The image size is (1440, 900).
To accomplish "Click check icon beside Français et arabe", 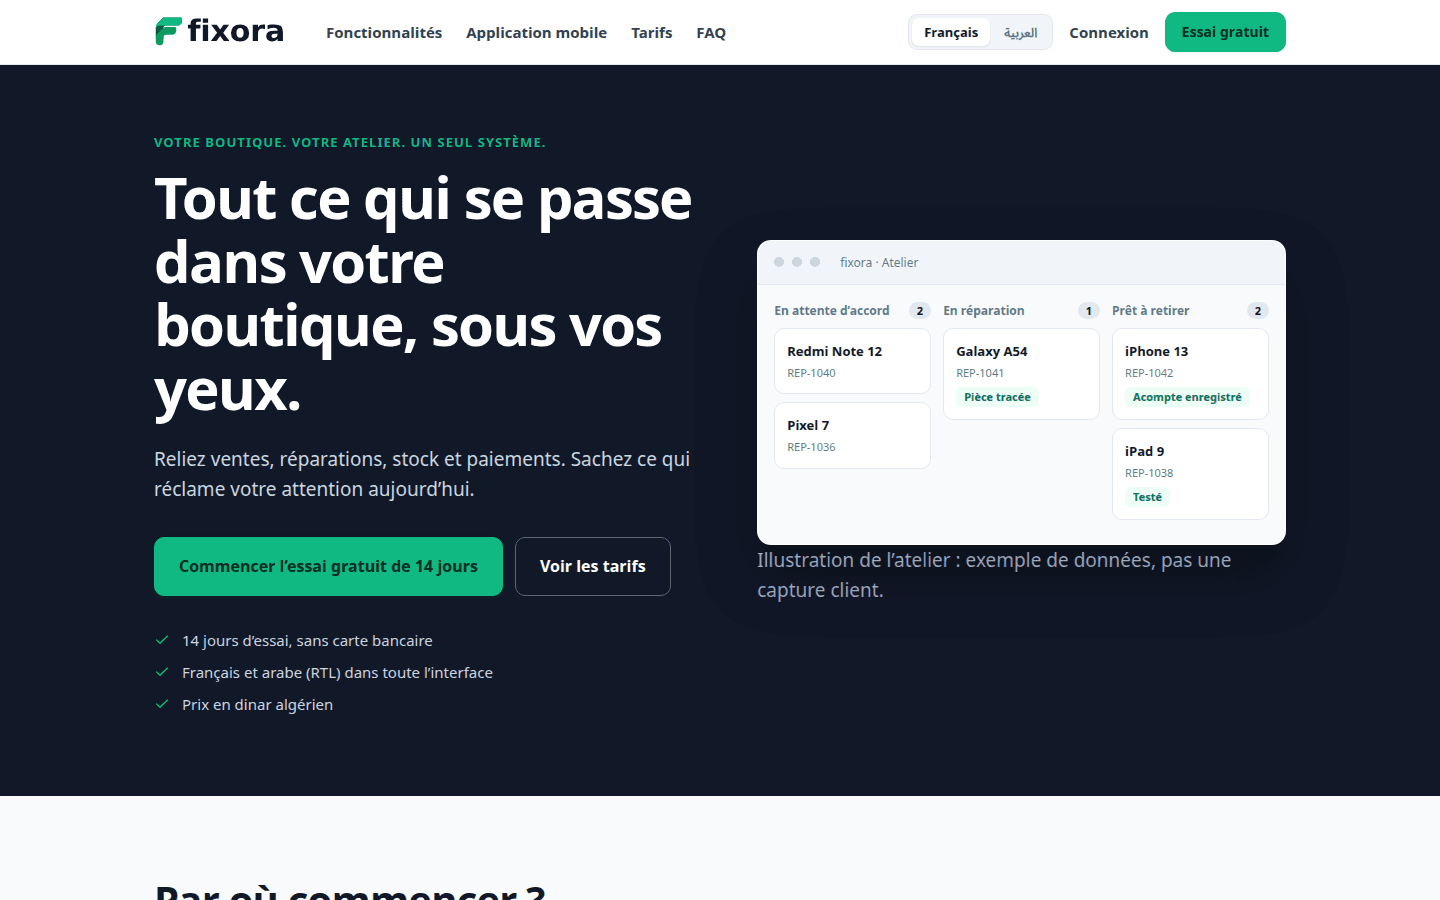I will 162,672.
